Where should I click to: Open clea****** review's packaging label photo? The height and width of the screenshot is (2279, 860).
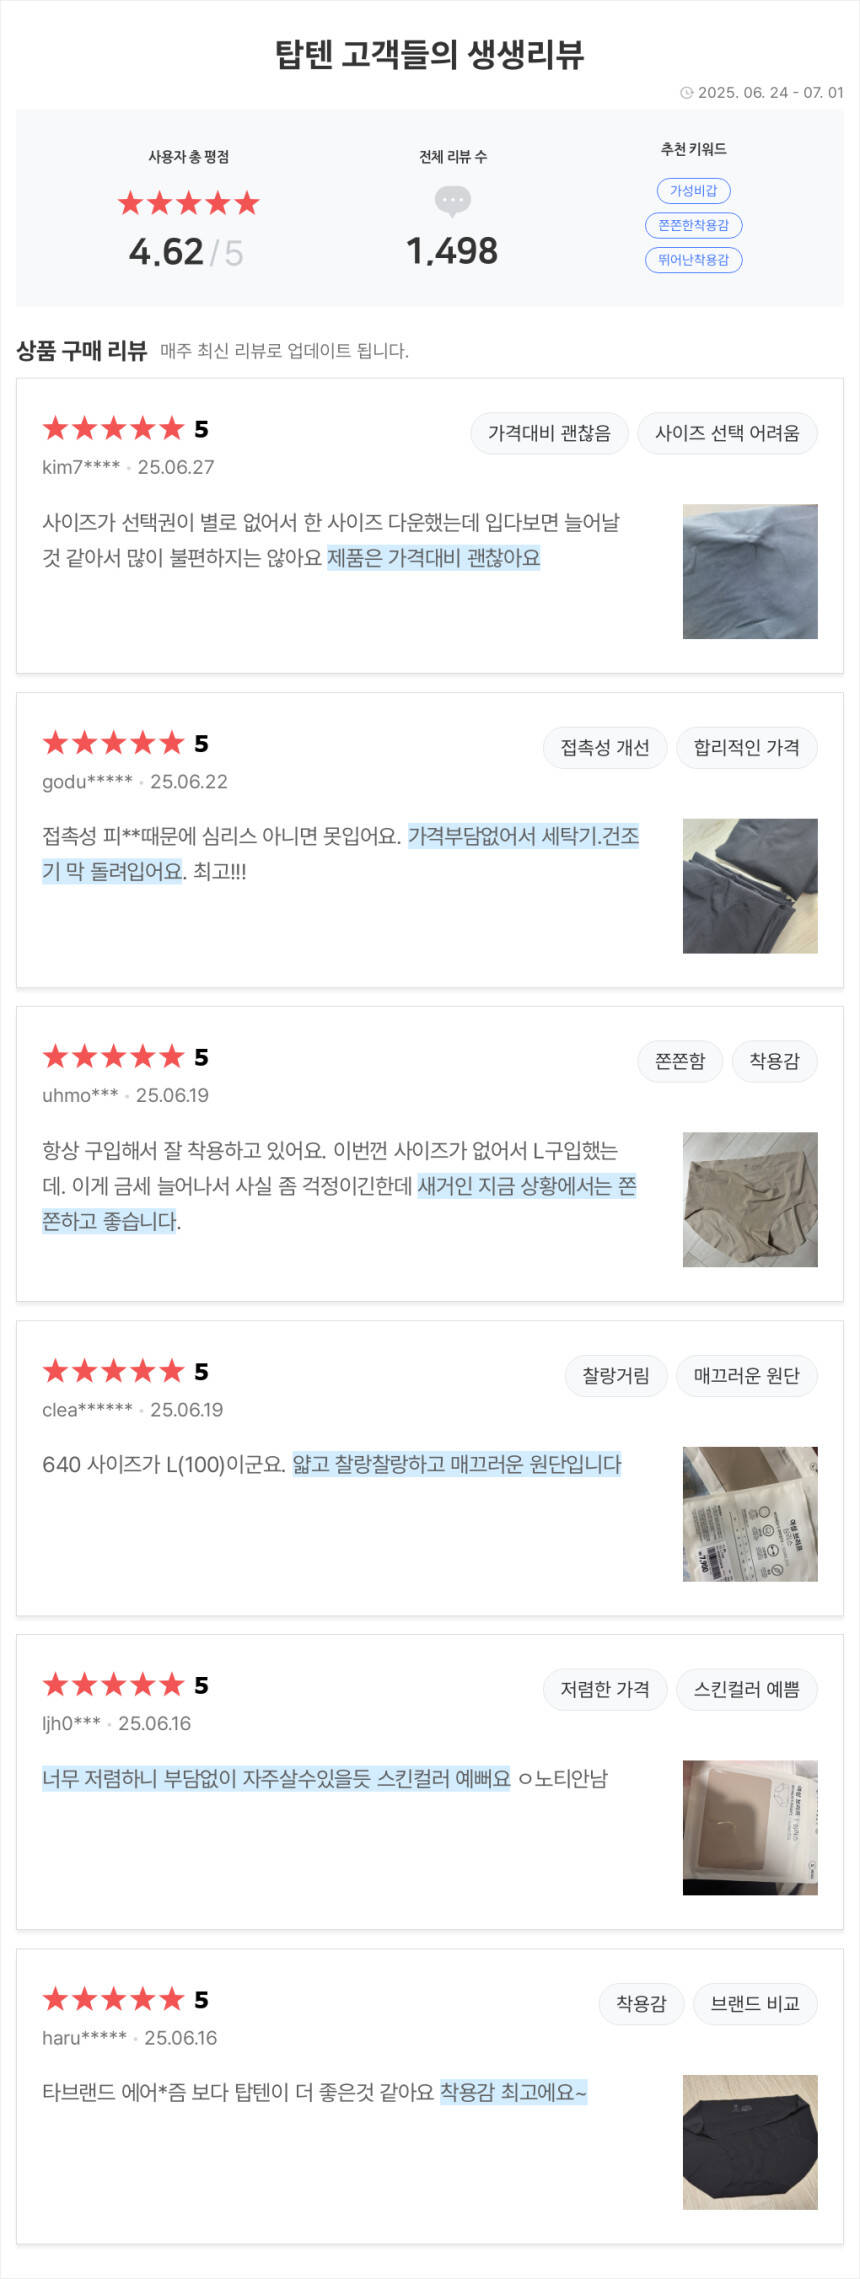(750, 1514)
